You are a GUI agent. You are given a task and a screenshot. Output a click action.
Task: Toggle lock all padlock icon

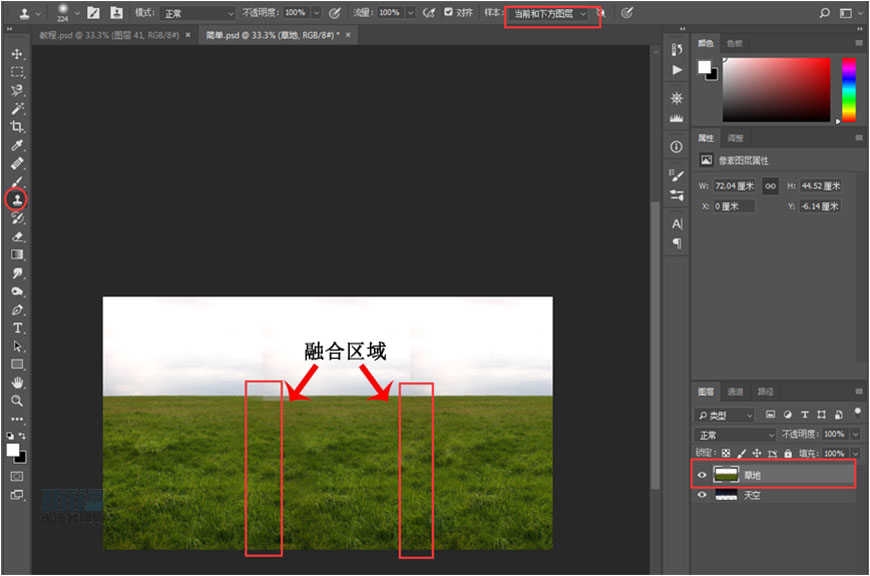coord(788,453)
